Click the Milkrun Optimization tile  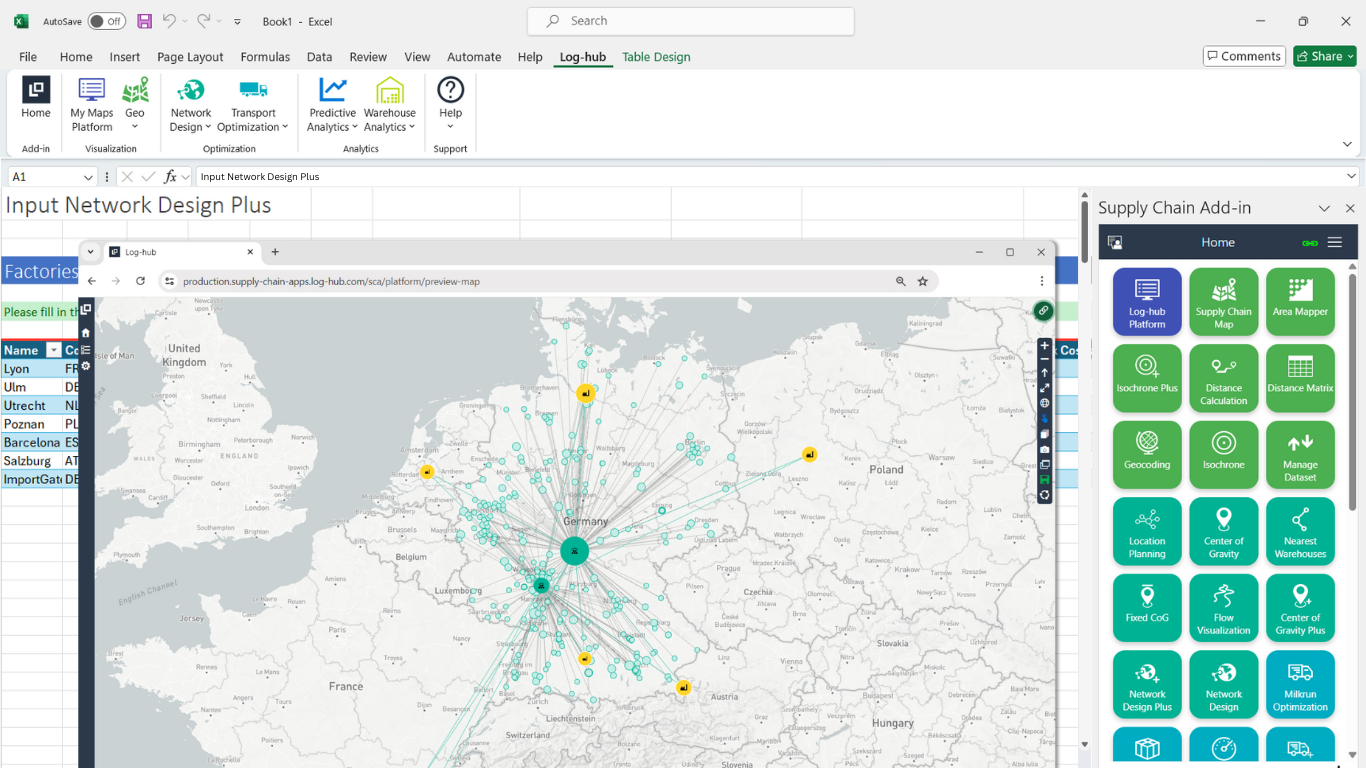[1299, 684]
